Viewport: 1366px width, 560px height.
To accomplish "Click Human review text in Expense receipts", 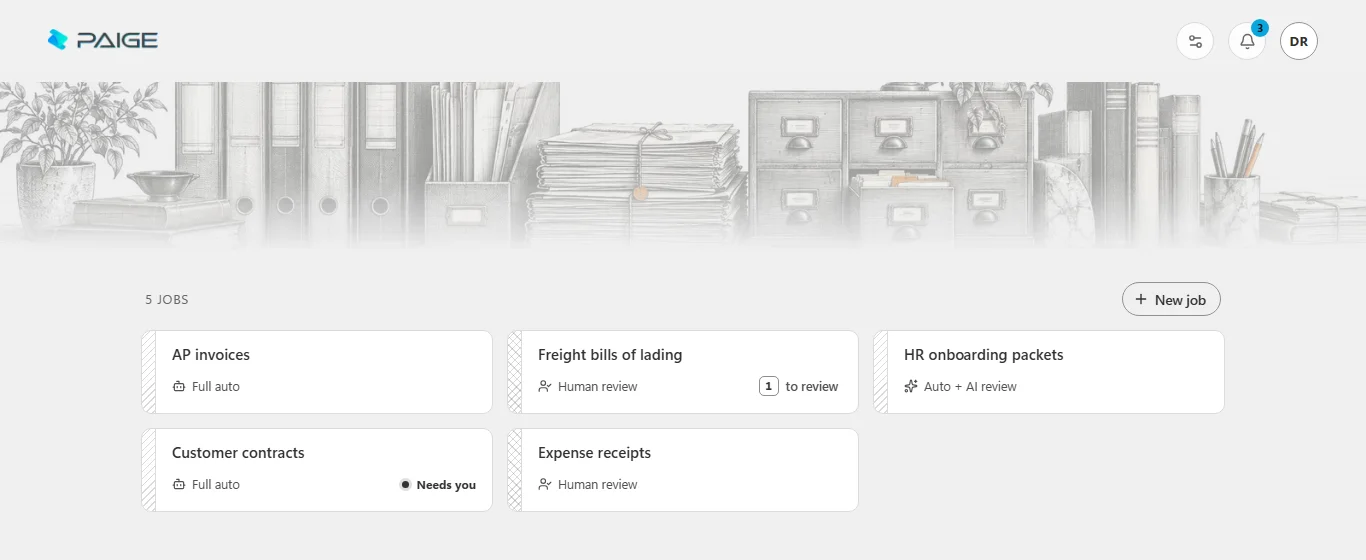I will pyautogui.click(x=598, y=484).
